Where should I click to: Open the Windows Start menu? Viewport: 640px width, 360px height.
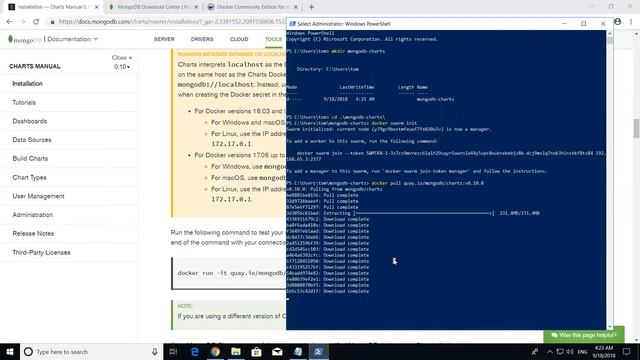[10, 351]
